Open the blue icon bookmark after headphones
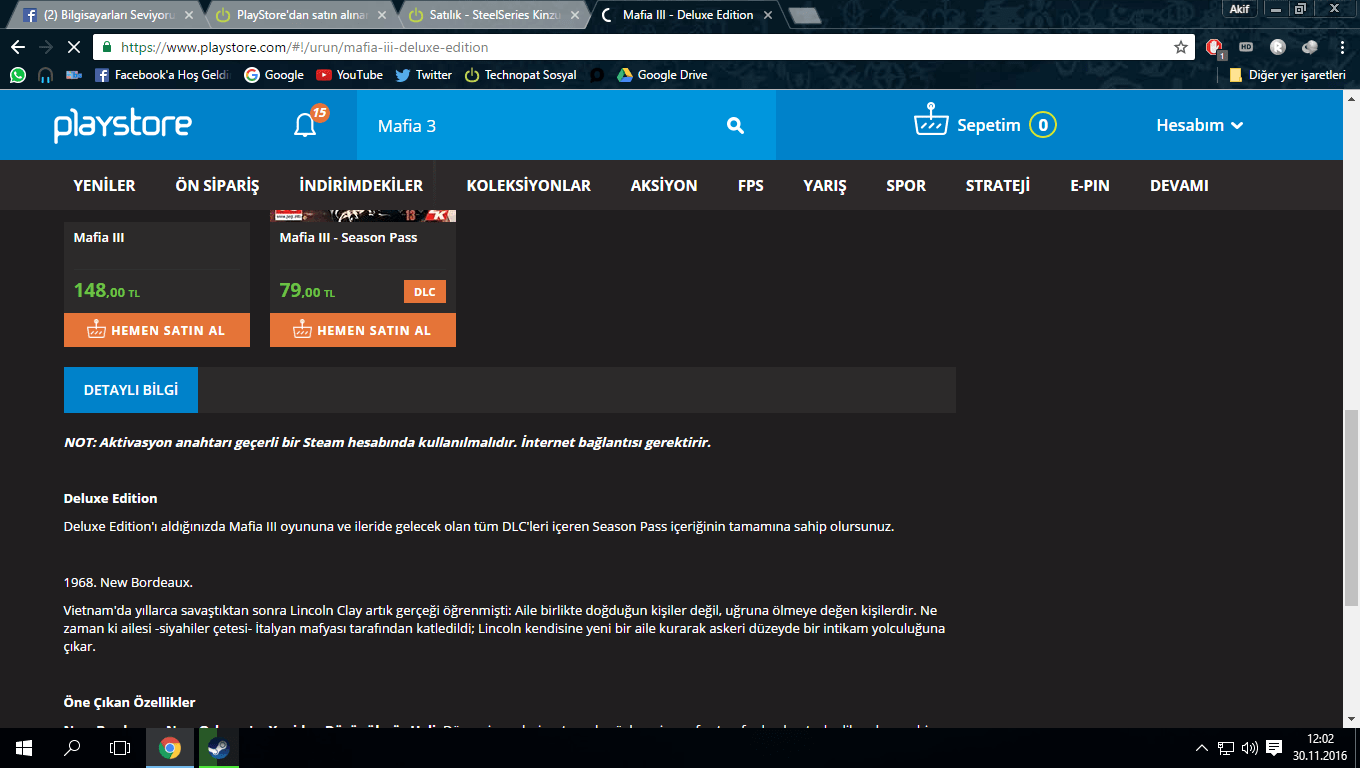The width and height of the screenshot is (1360, 768). coord(74,75)
